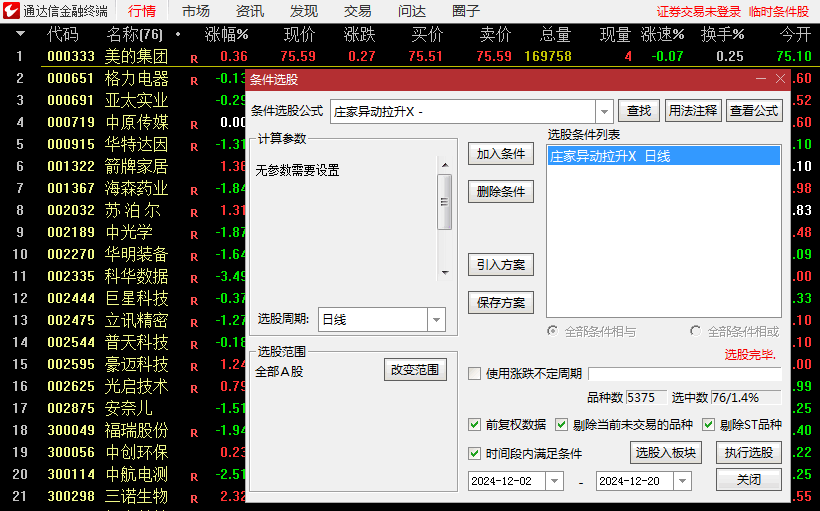Click the 引入方案 button
The image size is (820, 511).
coord(501,265)
